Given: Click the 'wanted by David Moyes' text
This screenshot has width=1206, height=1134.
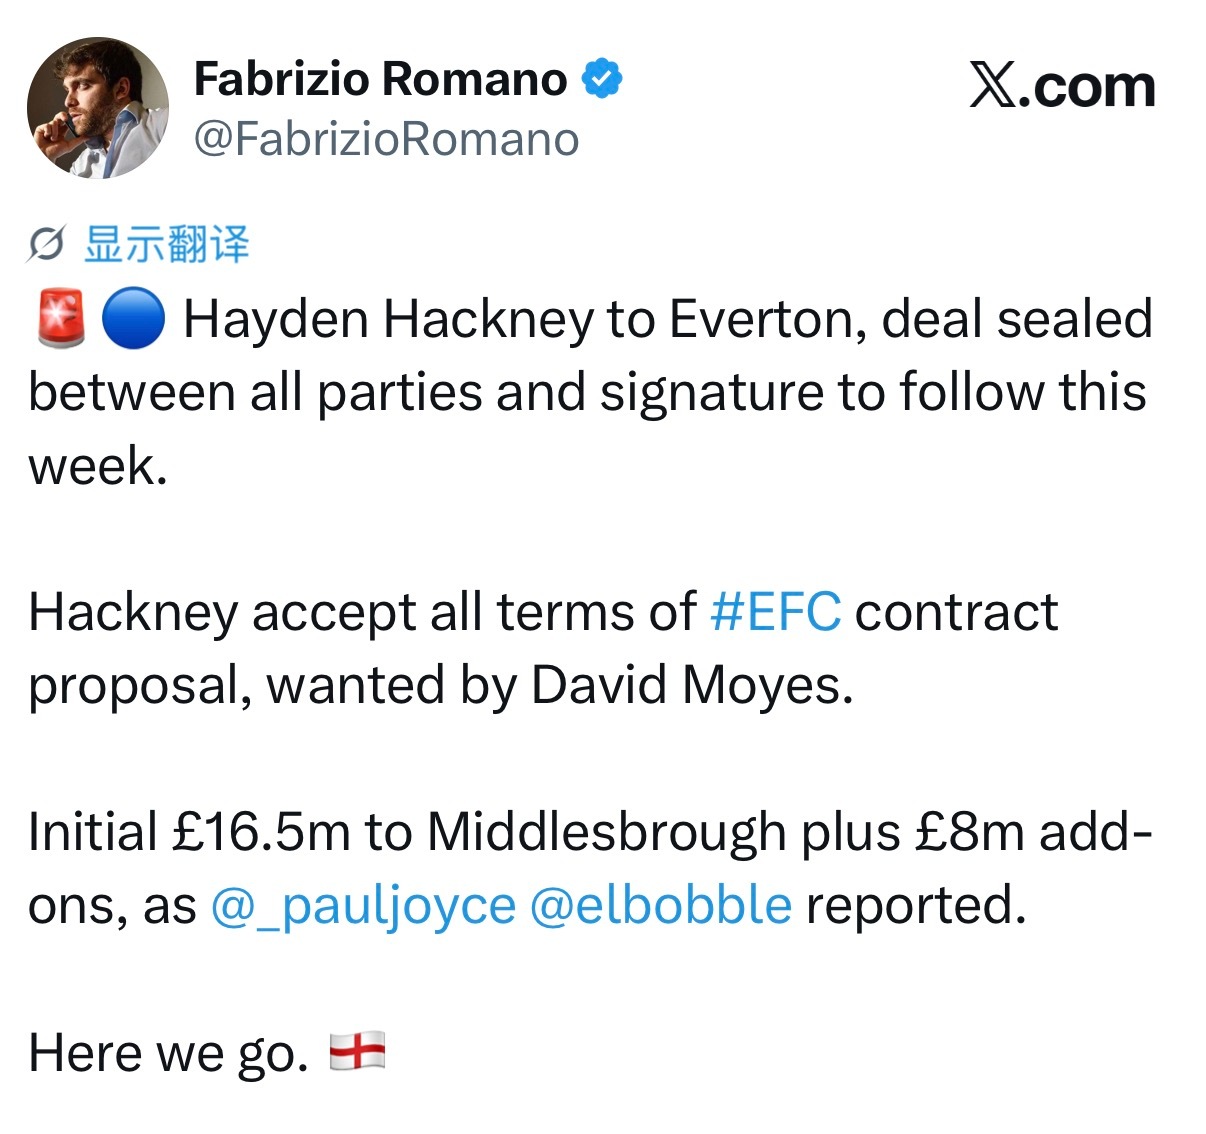Looking at the screenshot, I should click(560, 686).
